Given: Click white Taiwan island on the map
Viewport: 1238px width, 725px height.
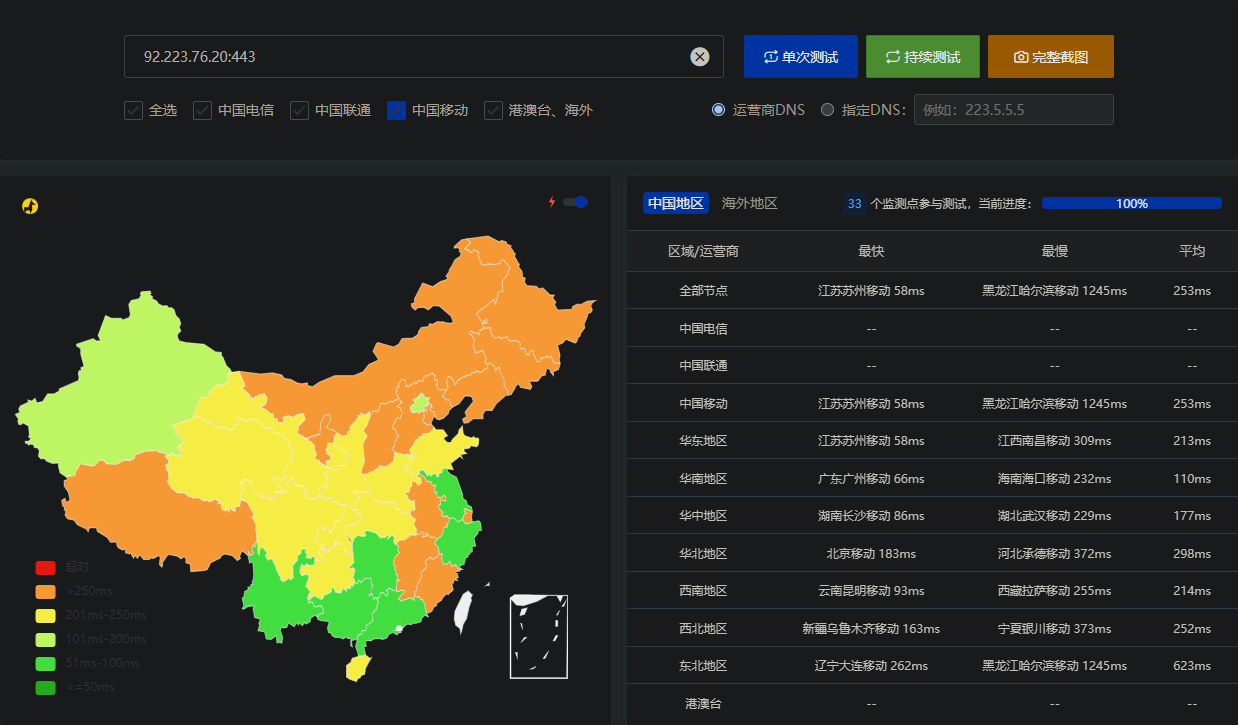Looking at the screenshot, I should pyautogui.click(x=463, y=611).
